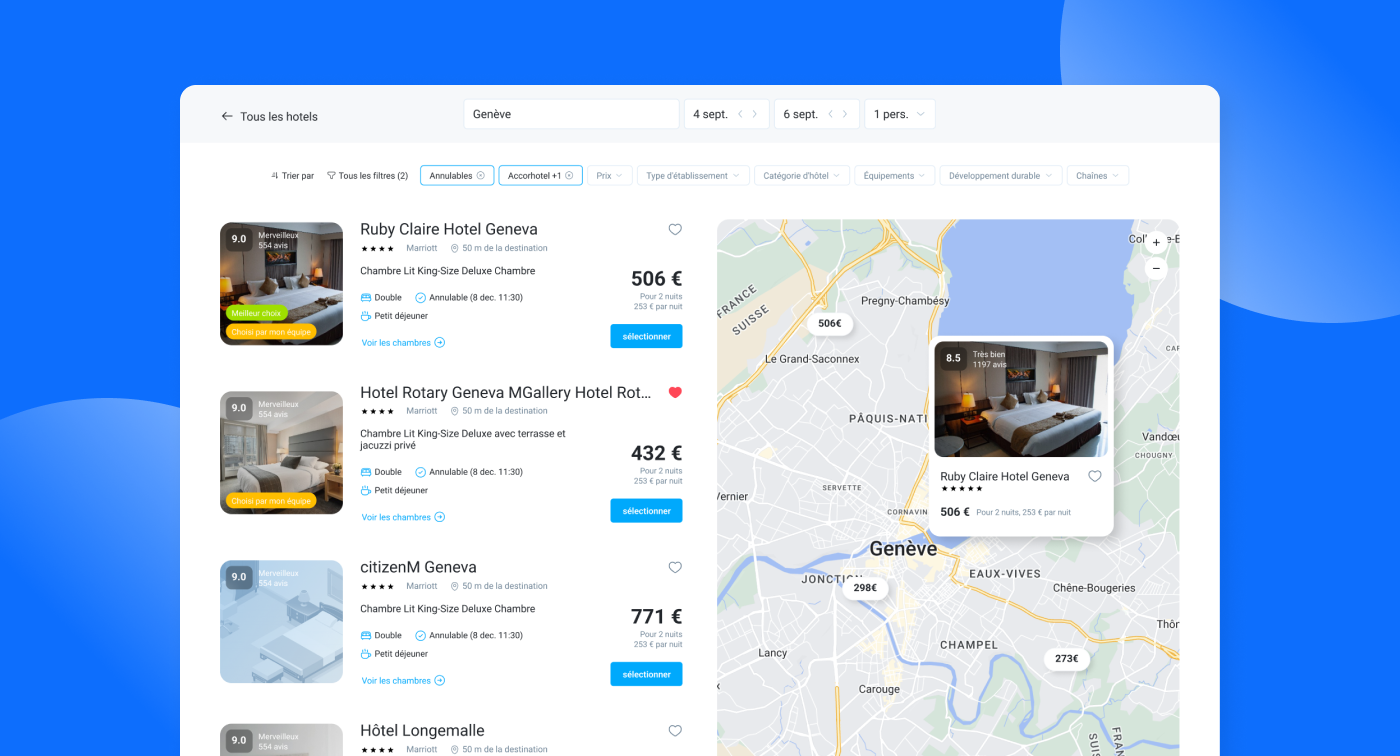Viewport: 1400px width, 756px height.
Task: Click the 298€ map price marker
Action: [x=865, y=588]
